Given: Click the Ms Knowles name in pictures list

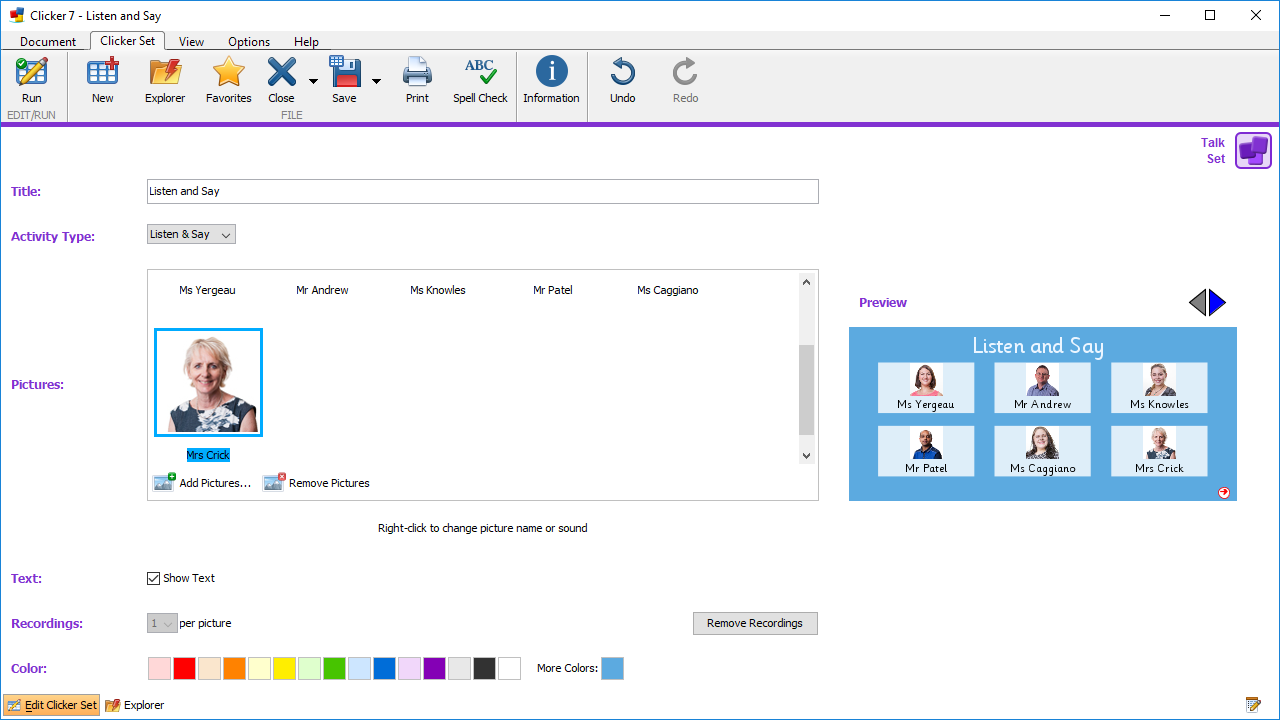Looking at the screenshot, I should pyautogui.click(x=437, y=290).
